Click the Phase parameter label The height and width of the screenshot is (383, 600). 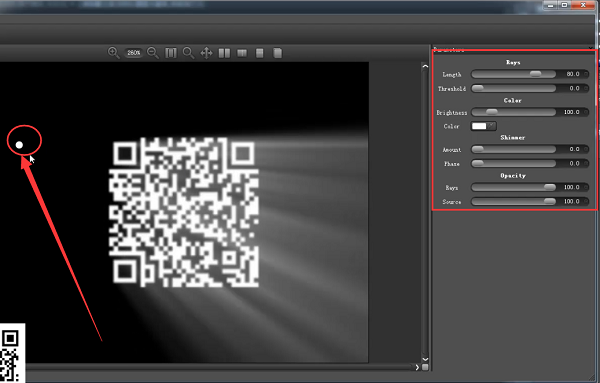tap(452, 164)
